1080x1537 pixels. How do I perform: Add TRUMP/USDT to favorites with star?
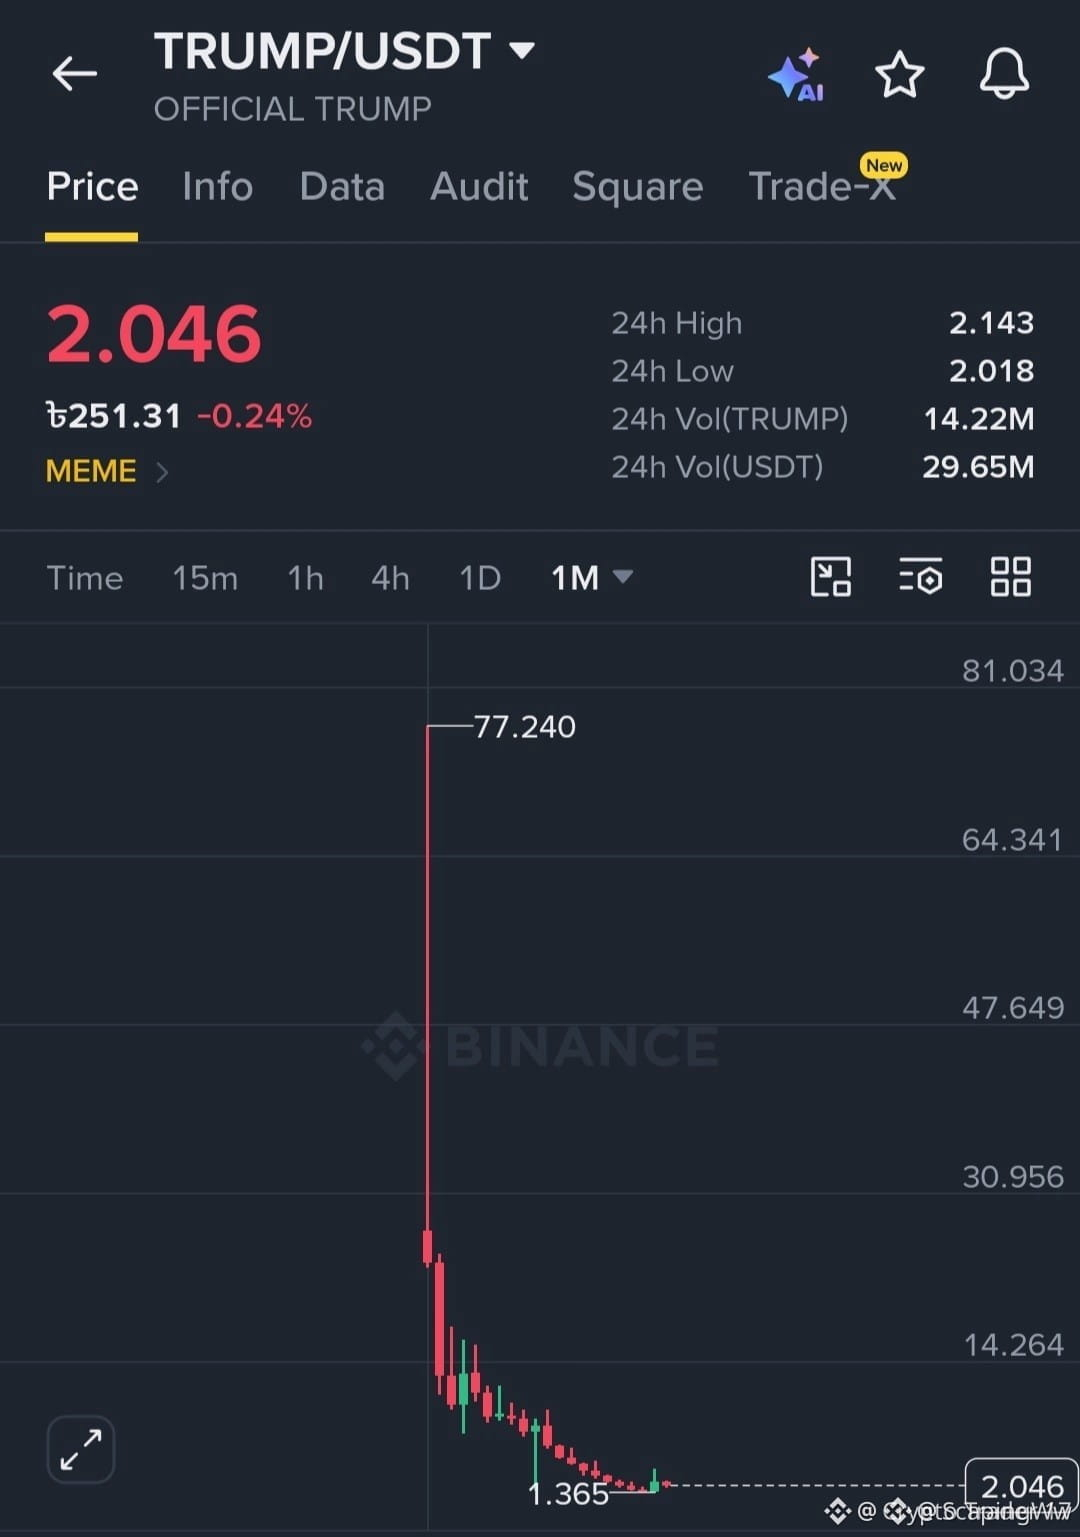(899, 74)
